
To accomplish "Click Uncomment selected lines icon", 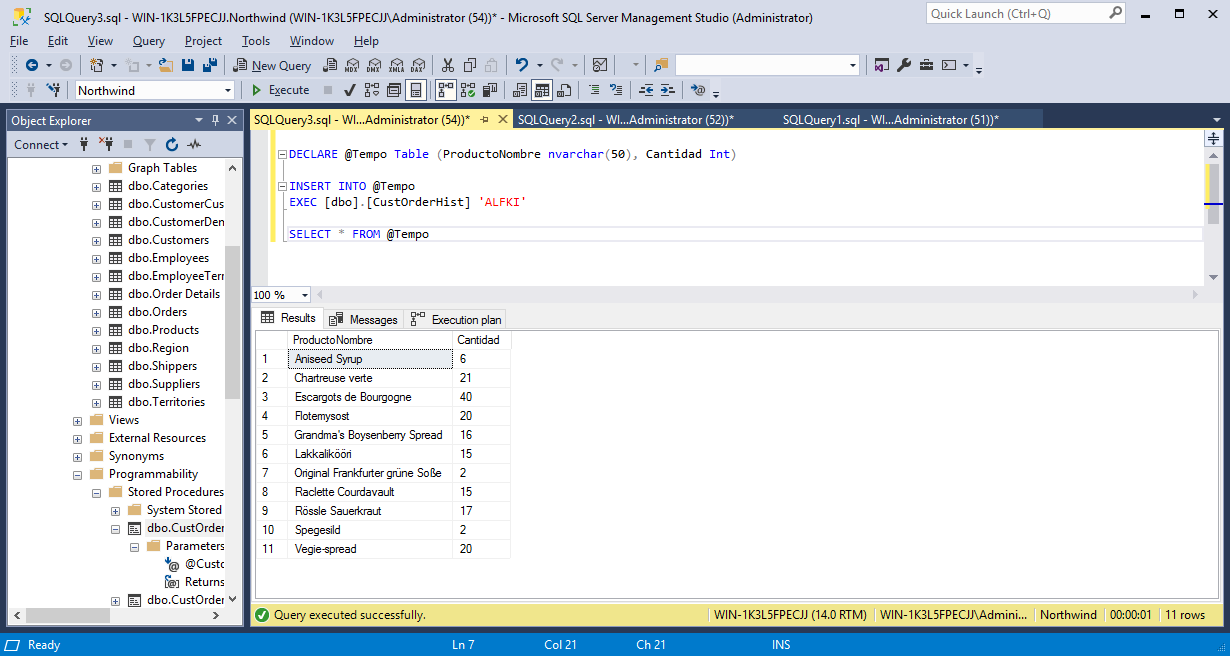I will [x=616, y=90].
